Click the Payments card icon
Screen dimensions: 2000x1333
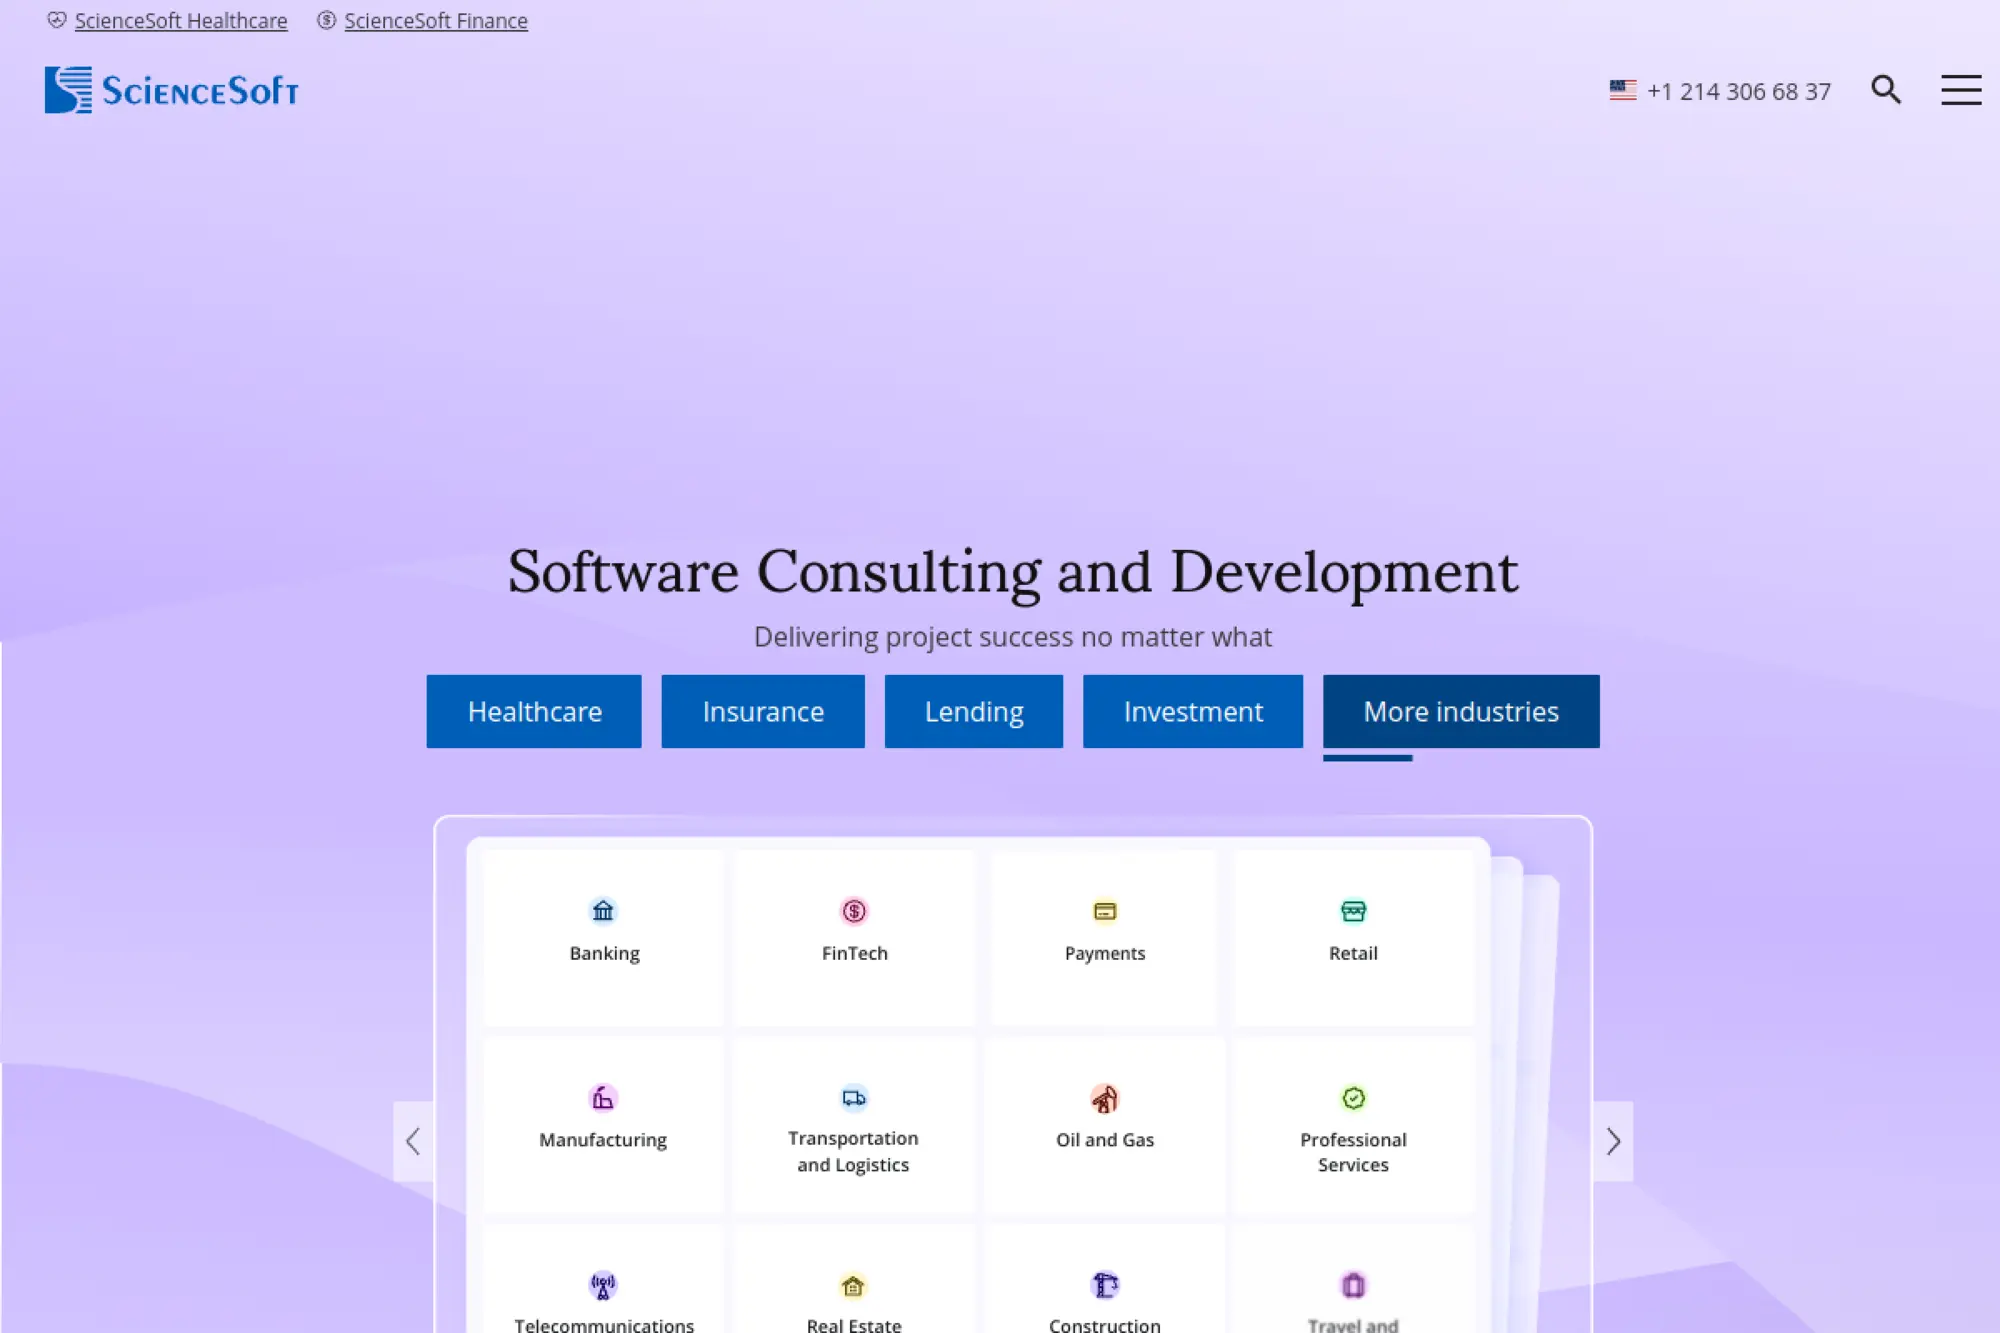tap(1104, 911)
